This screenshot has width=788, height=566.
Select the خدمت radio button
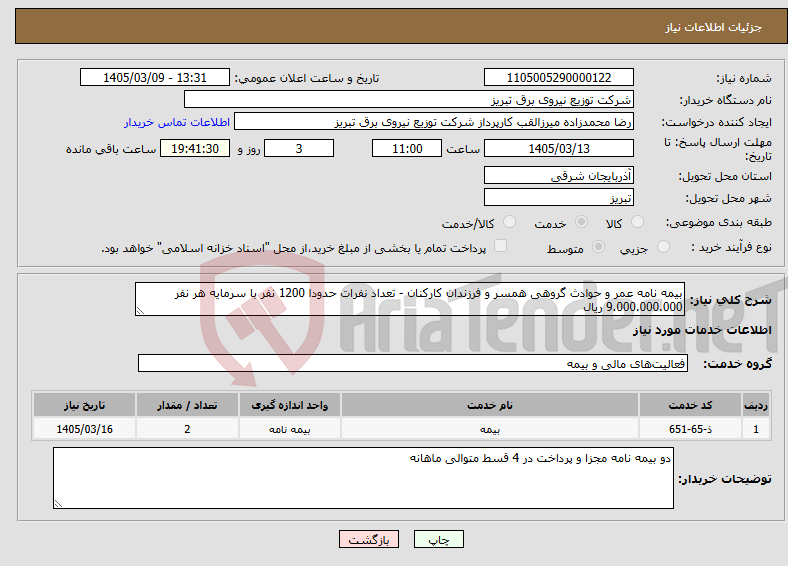coord(581,222)
